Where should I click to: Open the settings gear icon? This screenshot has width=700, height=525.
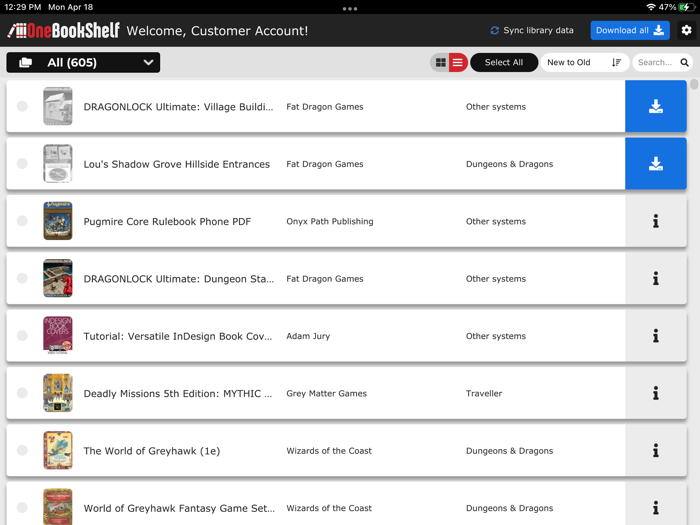pyautogui.click(x=686, y=30)
